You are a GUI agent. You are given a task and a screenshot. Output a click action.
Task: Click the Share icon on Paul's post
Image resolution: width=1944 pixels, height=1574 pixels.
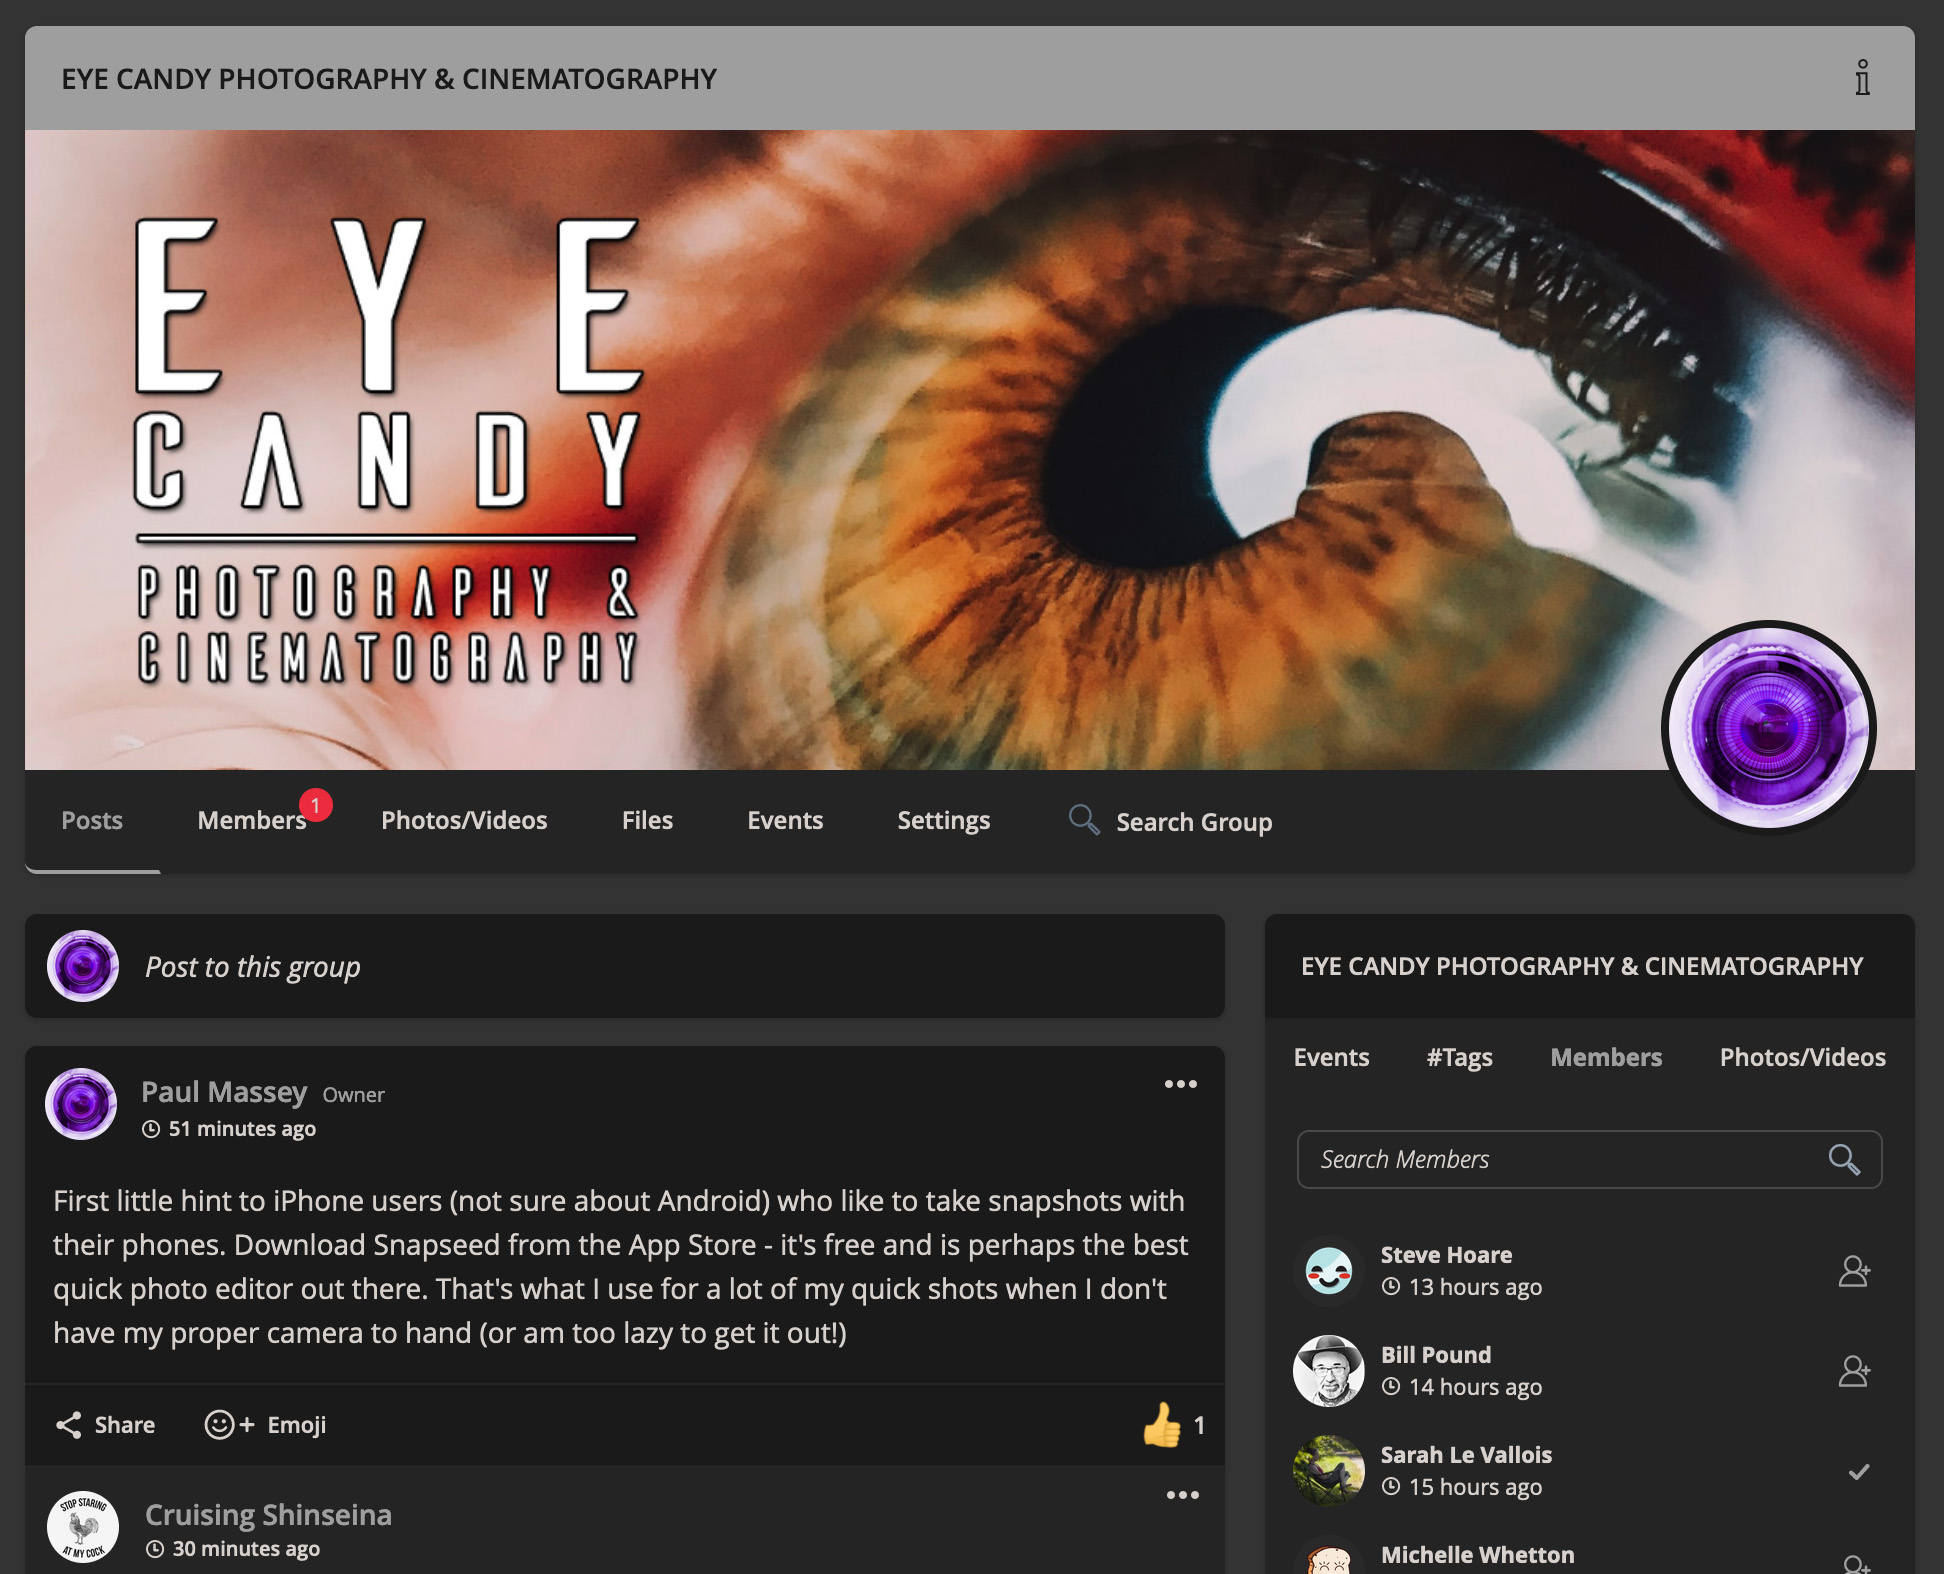pyautogui.click(x=69, y=1425)
